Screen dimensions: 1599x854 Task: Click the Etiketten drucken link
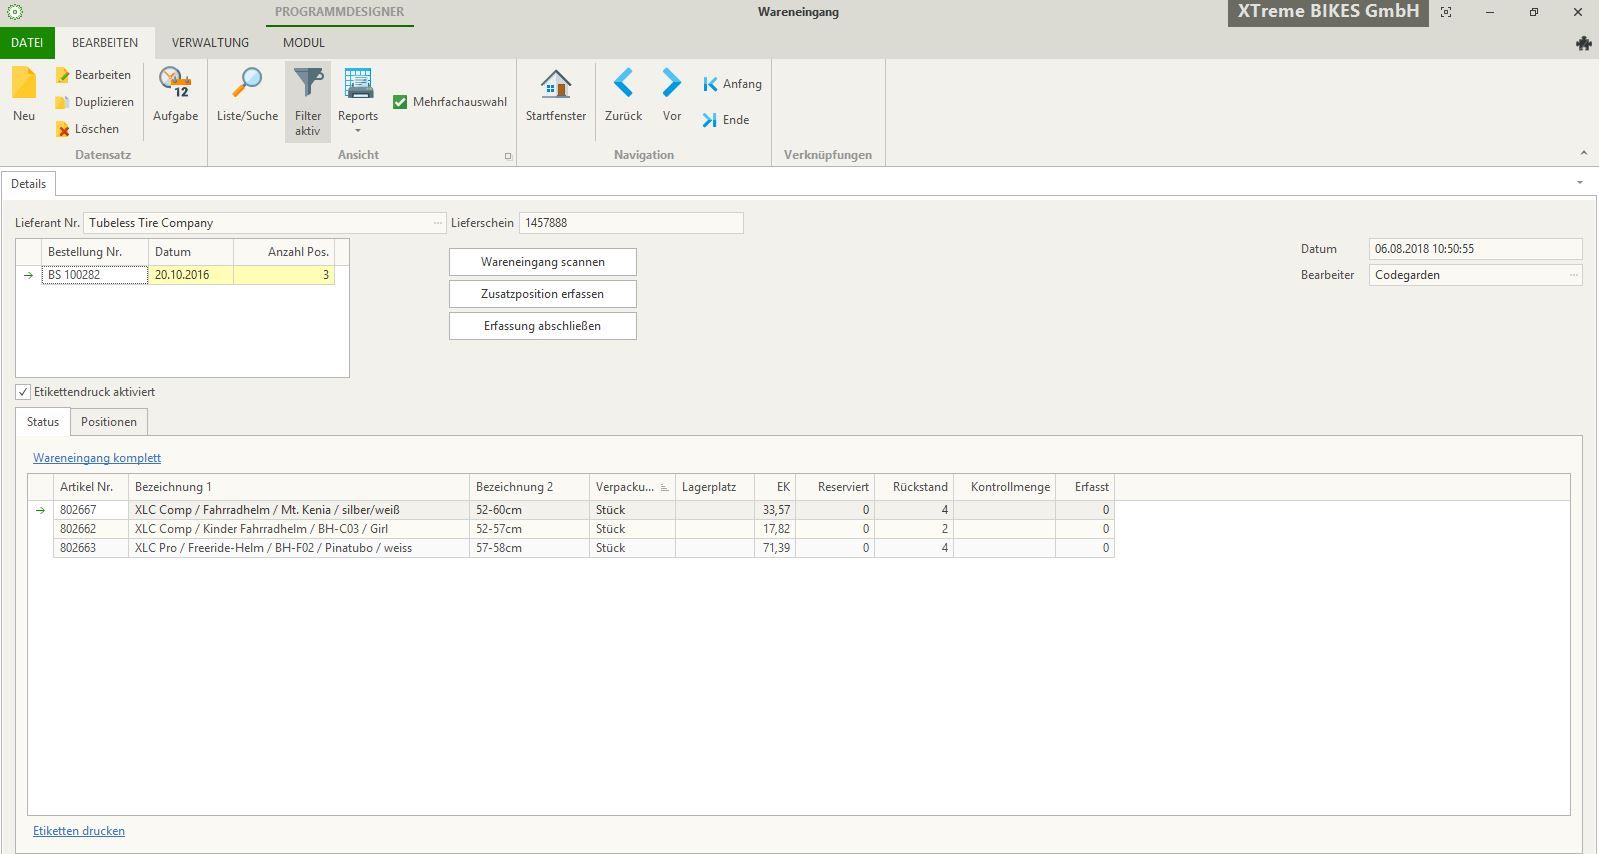[x=79, y=831]
